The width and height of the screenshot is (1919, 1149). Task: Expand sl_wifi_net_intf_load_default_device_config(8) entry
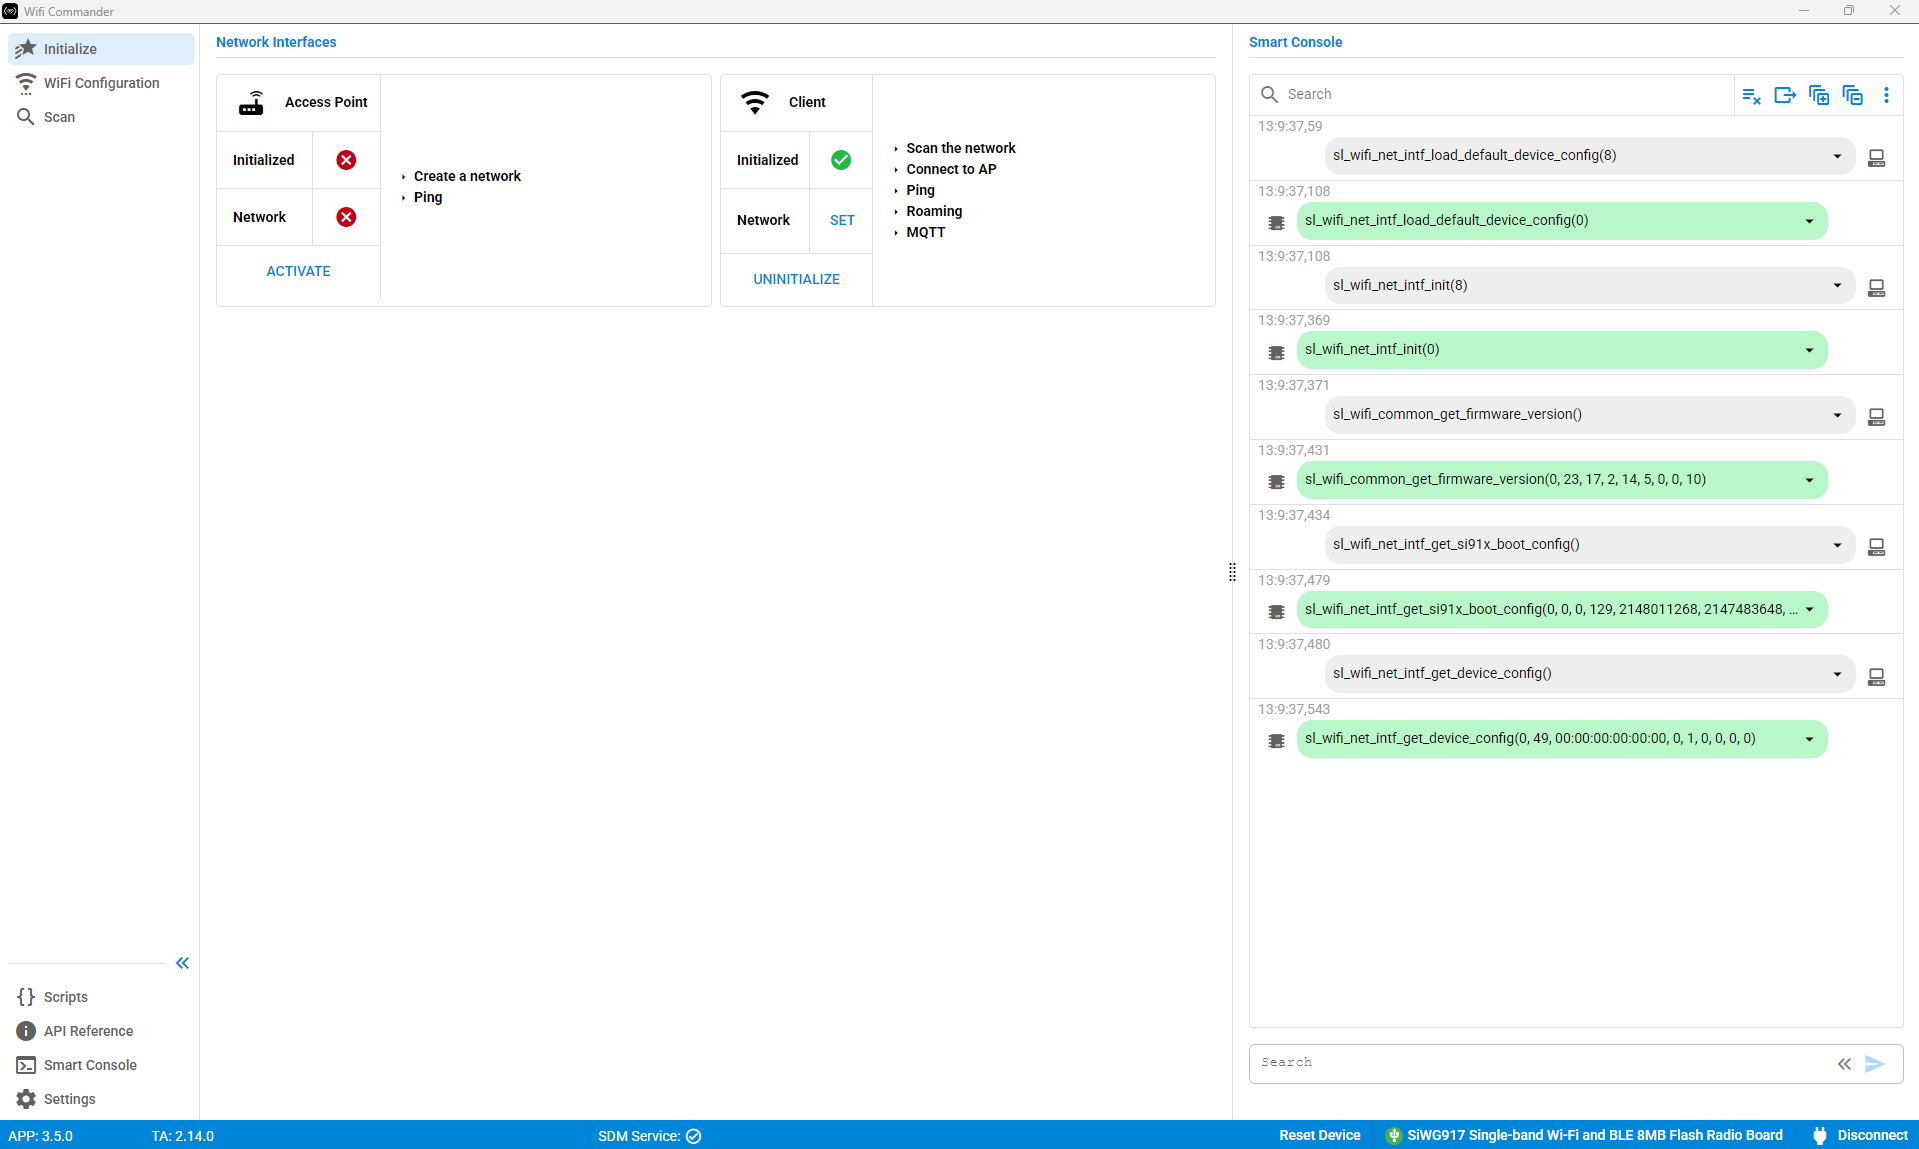1837,156
